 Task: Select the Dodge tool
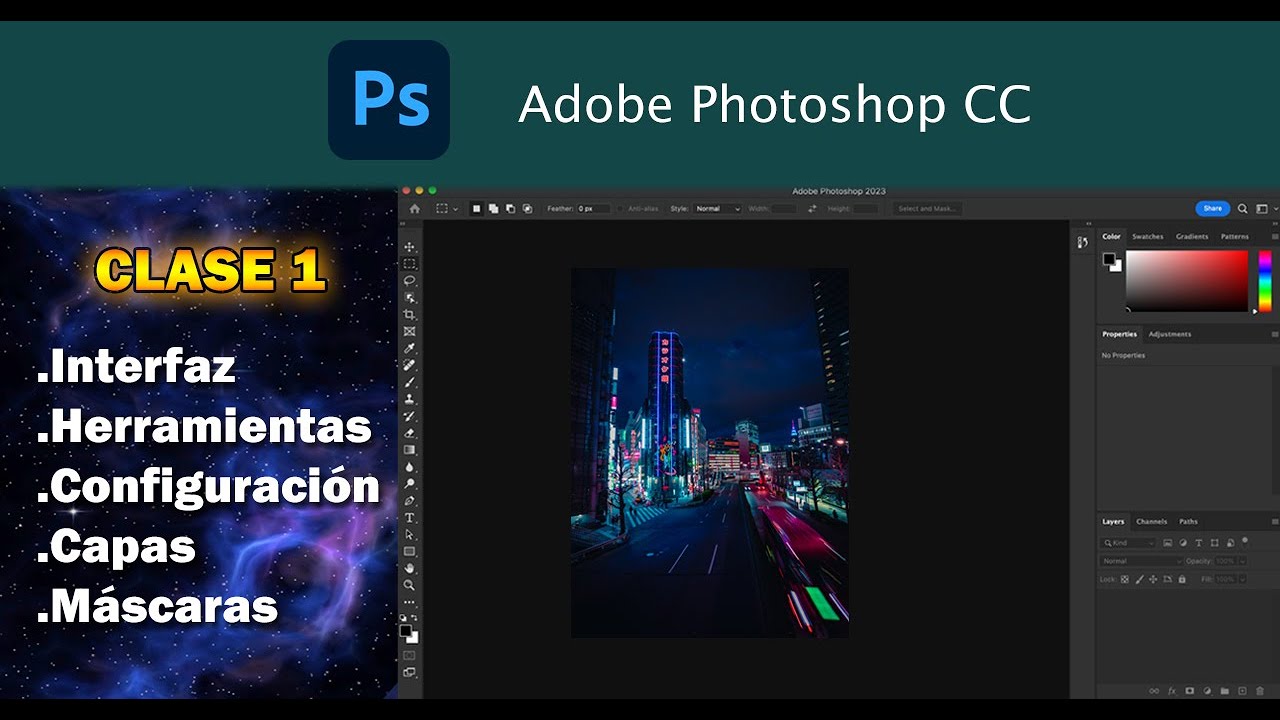(410, 484)
